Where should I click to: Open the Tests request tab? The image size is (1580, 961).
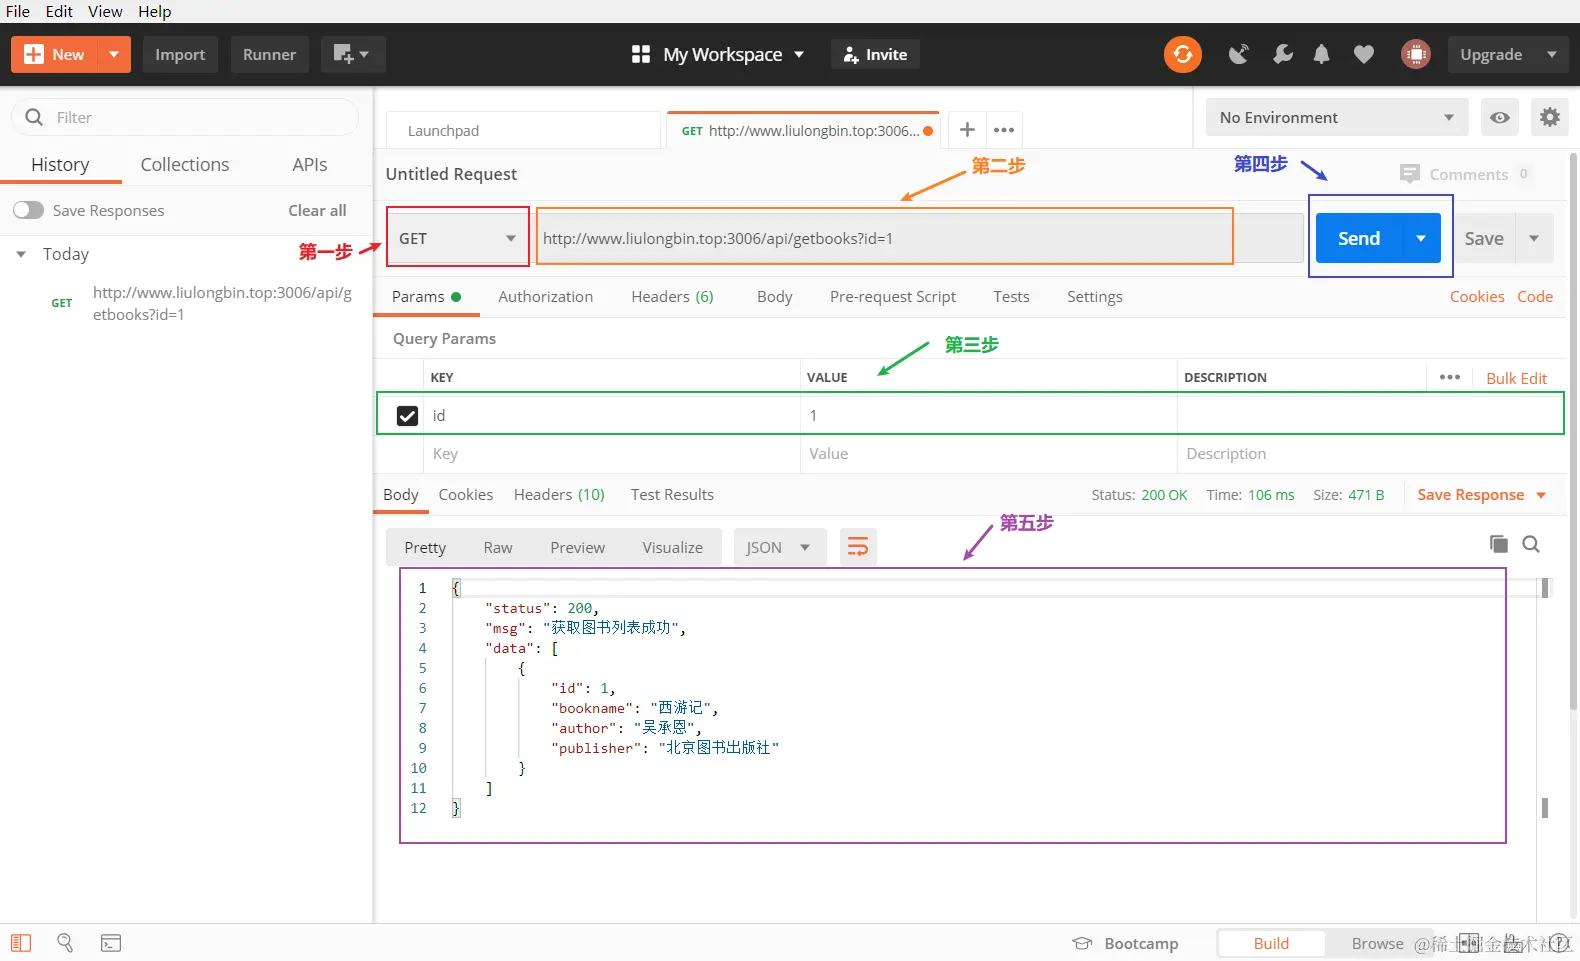[x=1011, y=297]
